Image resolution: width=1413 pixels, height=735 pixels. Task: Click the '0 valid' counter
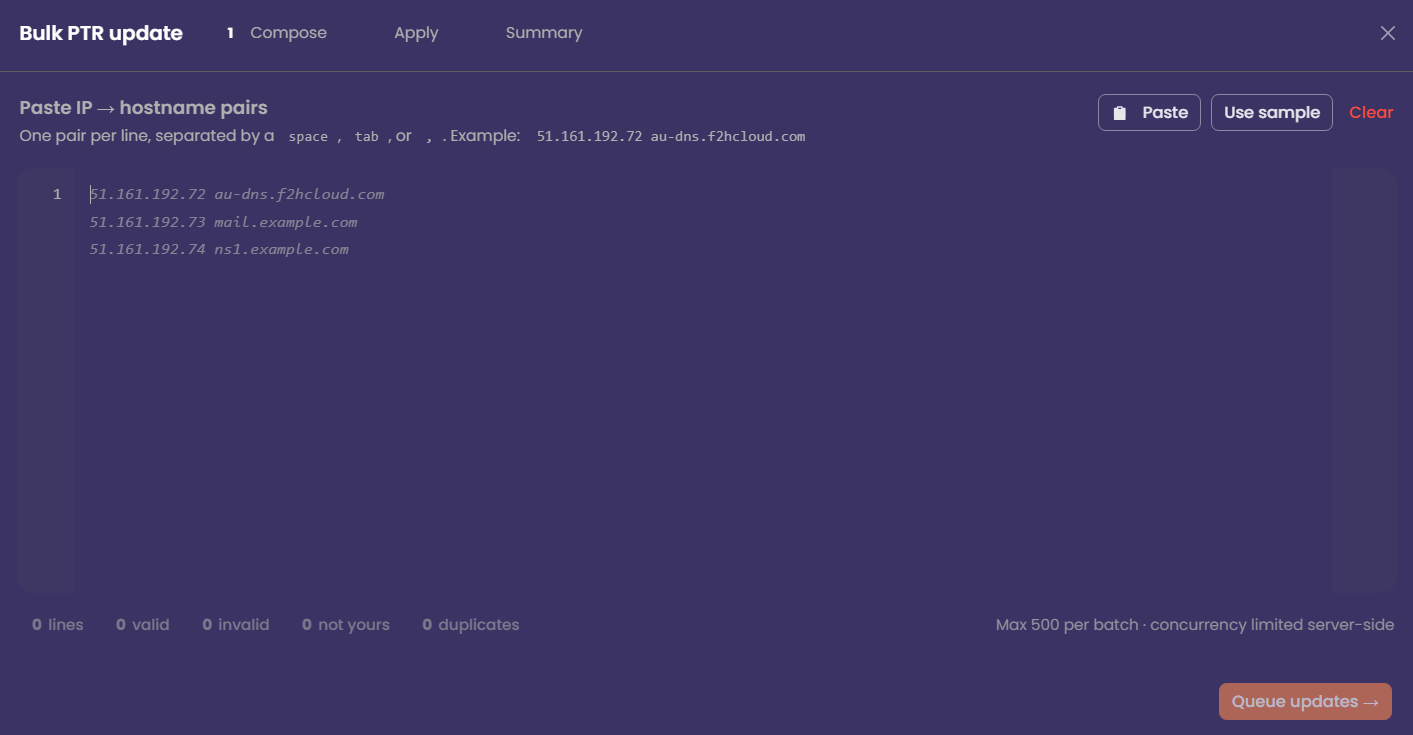pyautogui.click(x=143, y=624)
